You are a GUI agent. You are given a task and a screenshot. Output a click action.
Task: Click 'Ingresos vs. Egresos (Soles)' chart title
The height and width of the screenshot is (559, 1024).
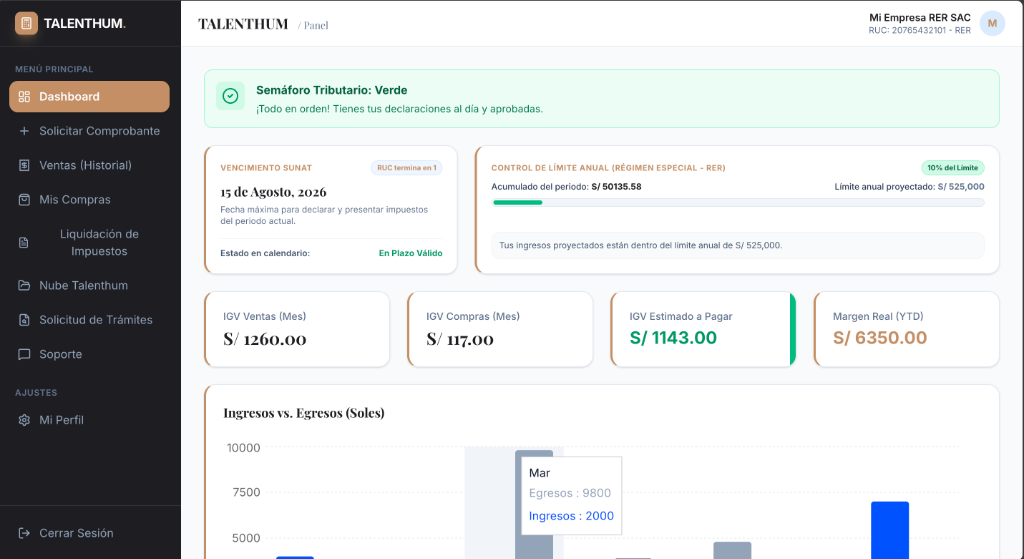[304, 413]
